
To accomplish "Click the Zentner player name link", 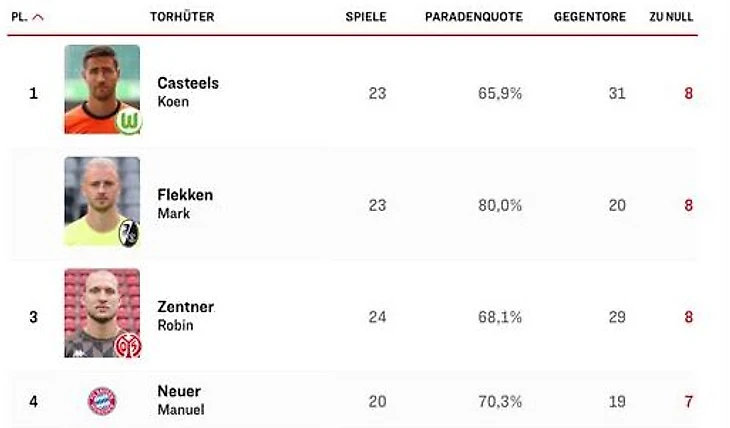I will (186, 307).
